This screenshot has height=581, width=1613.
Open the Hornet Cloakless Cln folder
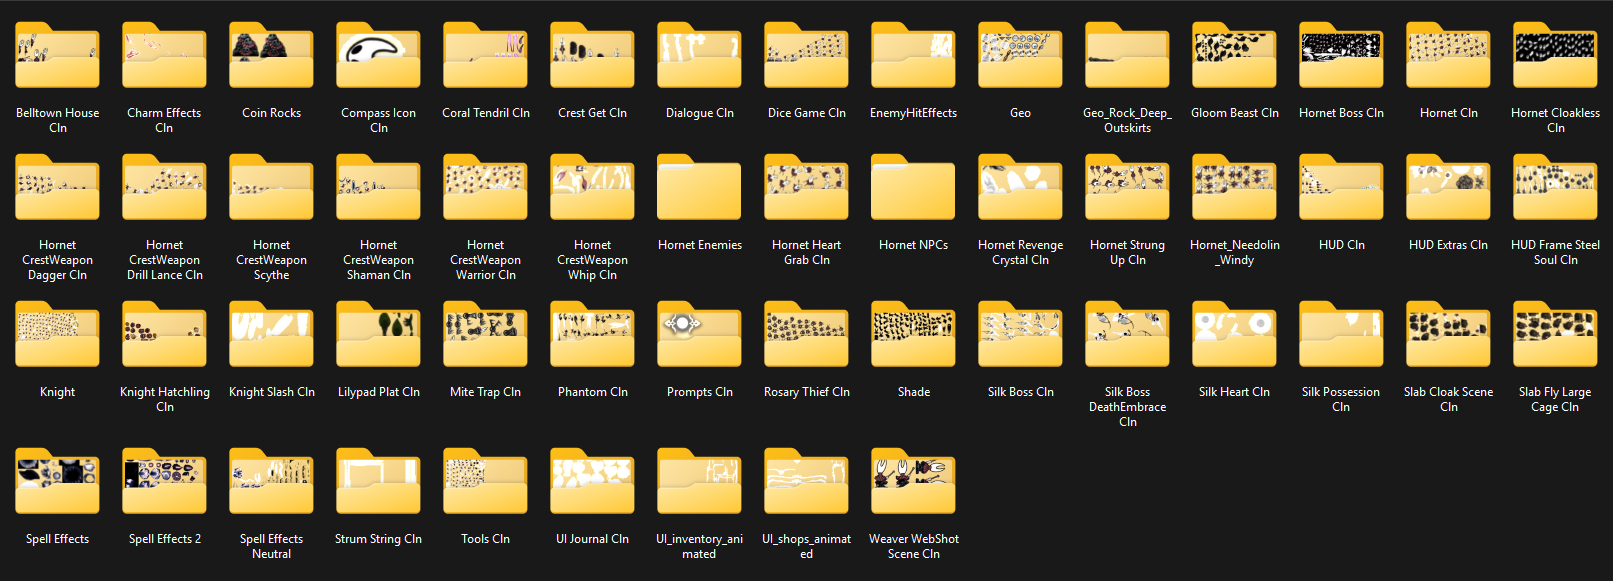1555,55
